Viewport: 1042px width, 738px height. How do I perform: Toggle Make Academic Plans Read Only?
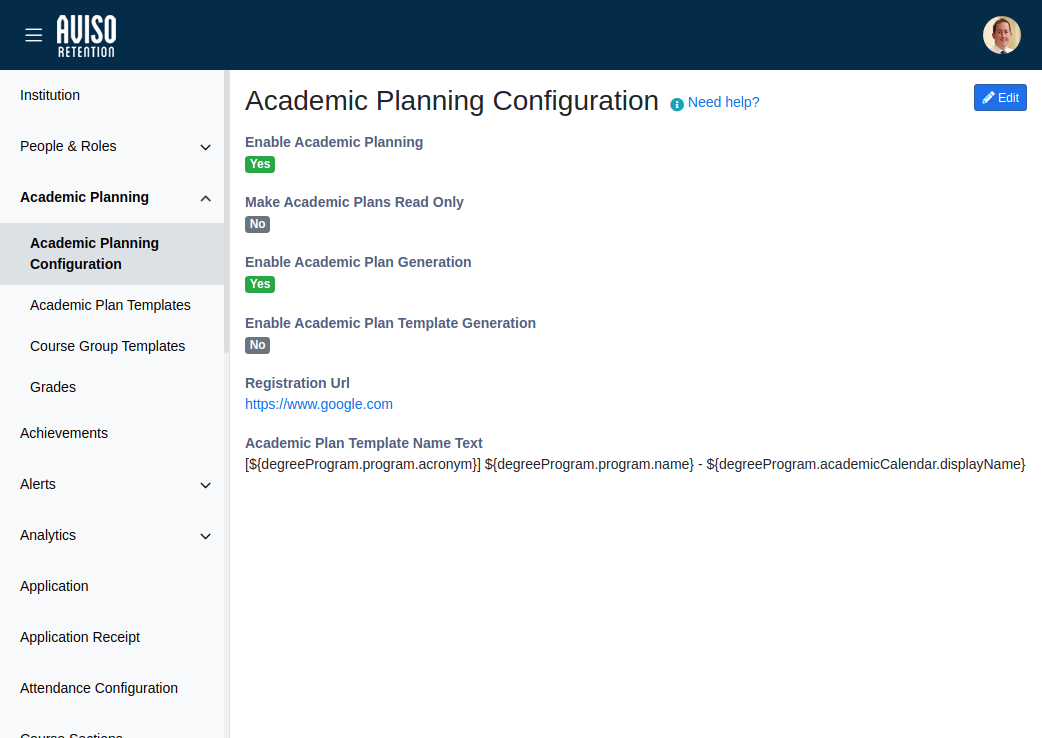[x=257, y=224]
